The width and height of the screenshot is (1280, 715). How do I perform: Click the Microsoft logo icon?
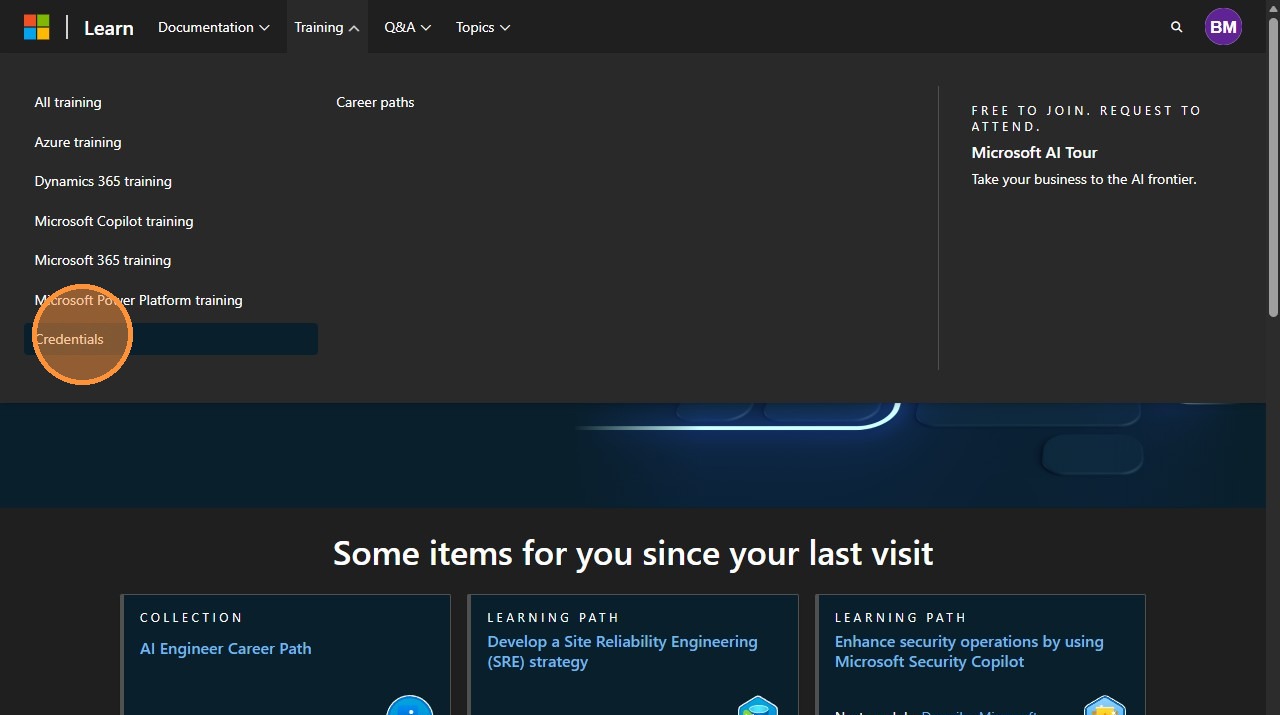click(x=37, y=27)
